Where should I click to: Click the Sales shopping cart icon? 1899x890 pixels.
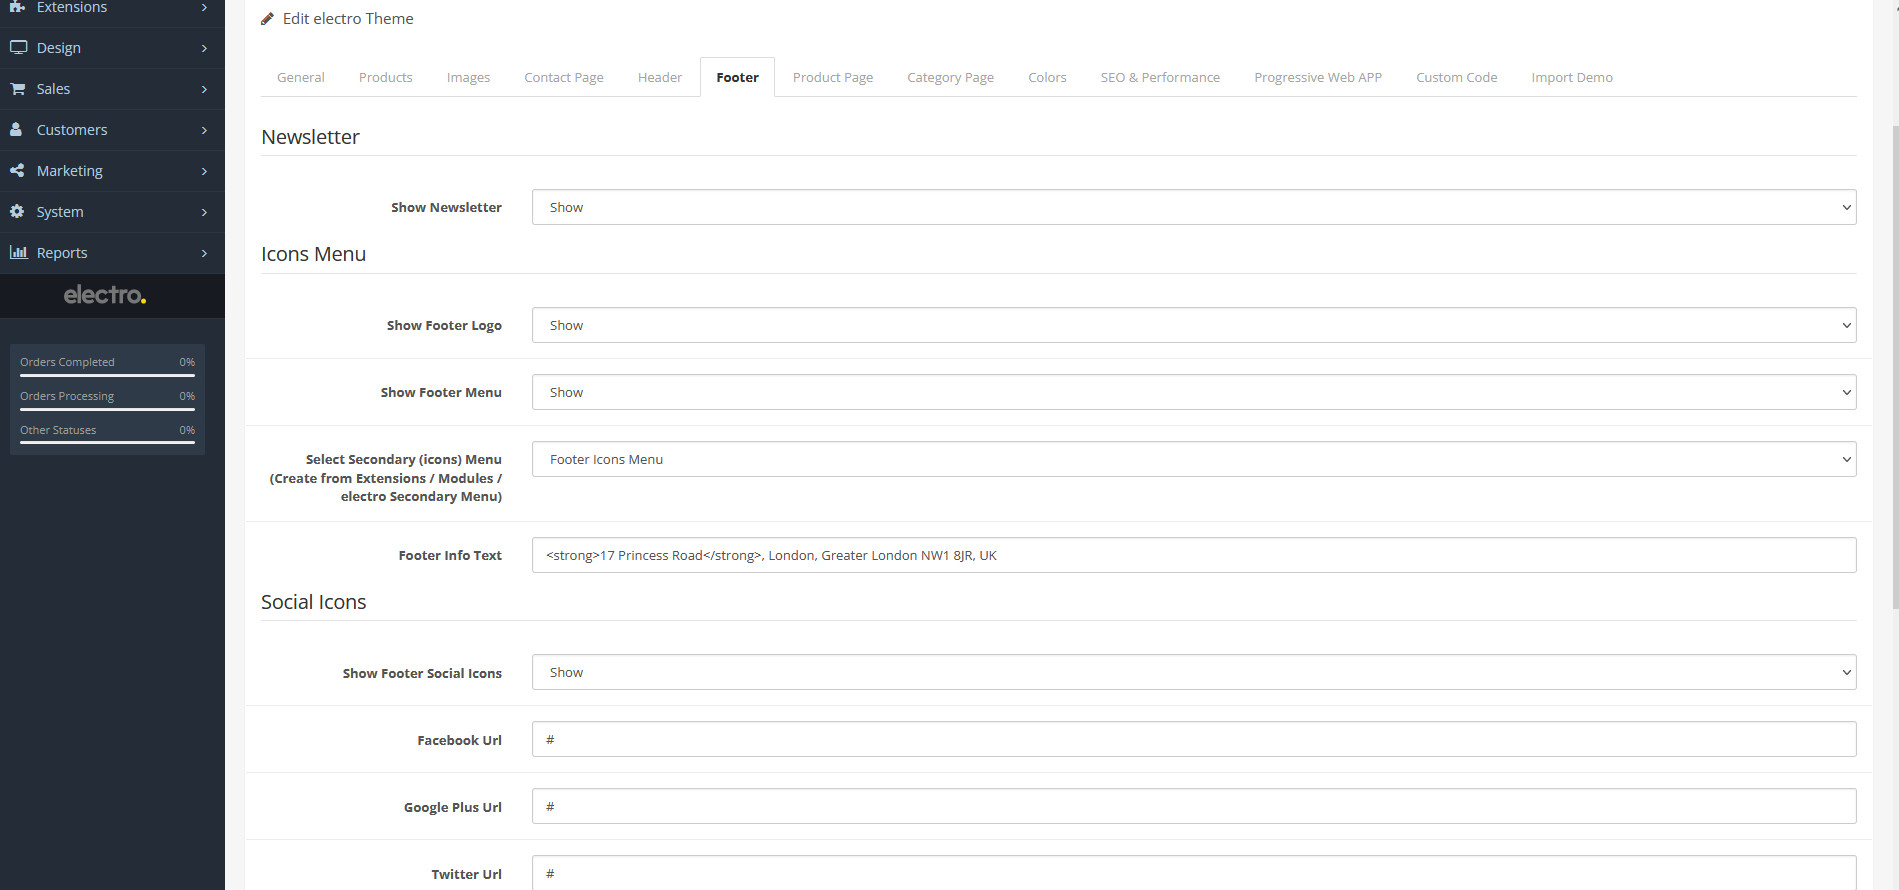[x=18, y=88]
